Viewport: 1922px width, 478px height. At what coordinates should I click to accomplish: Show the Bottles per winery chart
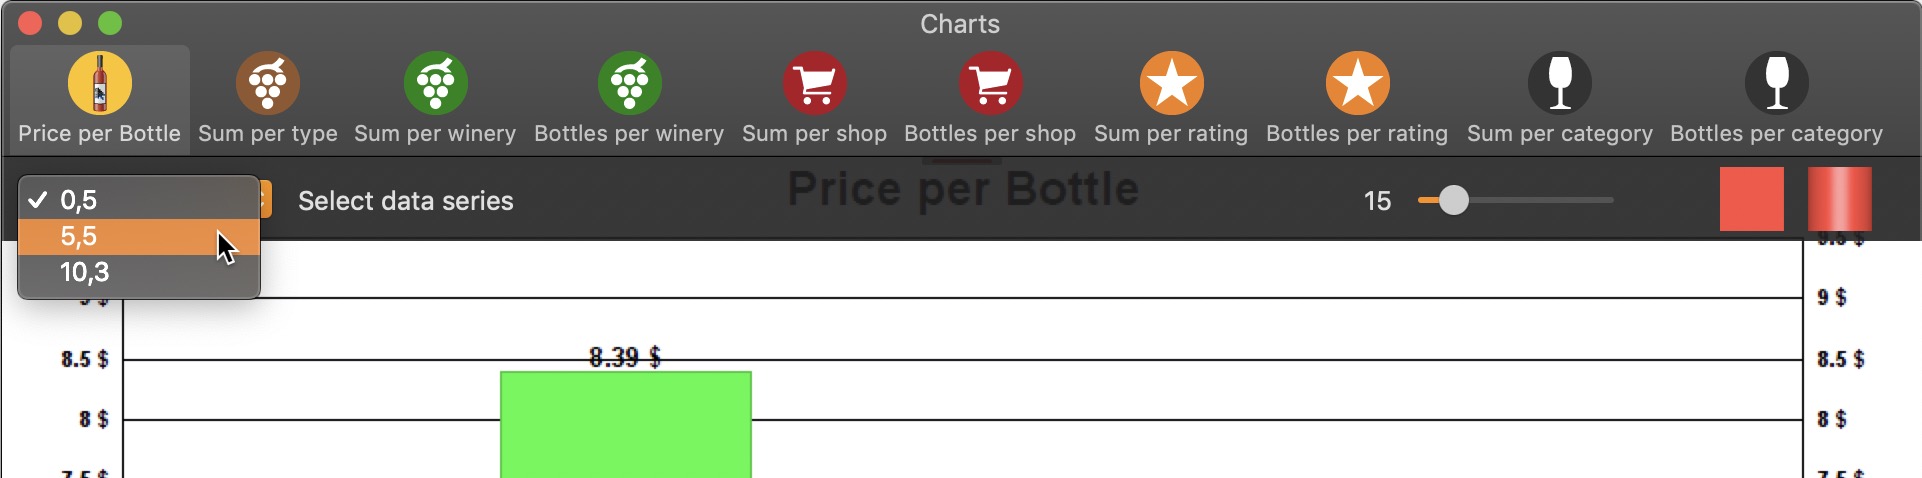point(629,98)
